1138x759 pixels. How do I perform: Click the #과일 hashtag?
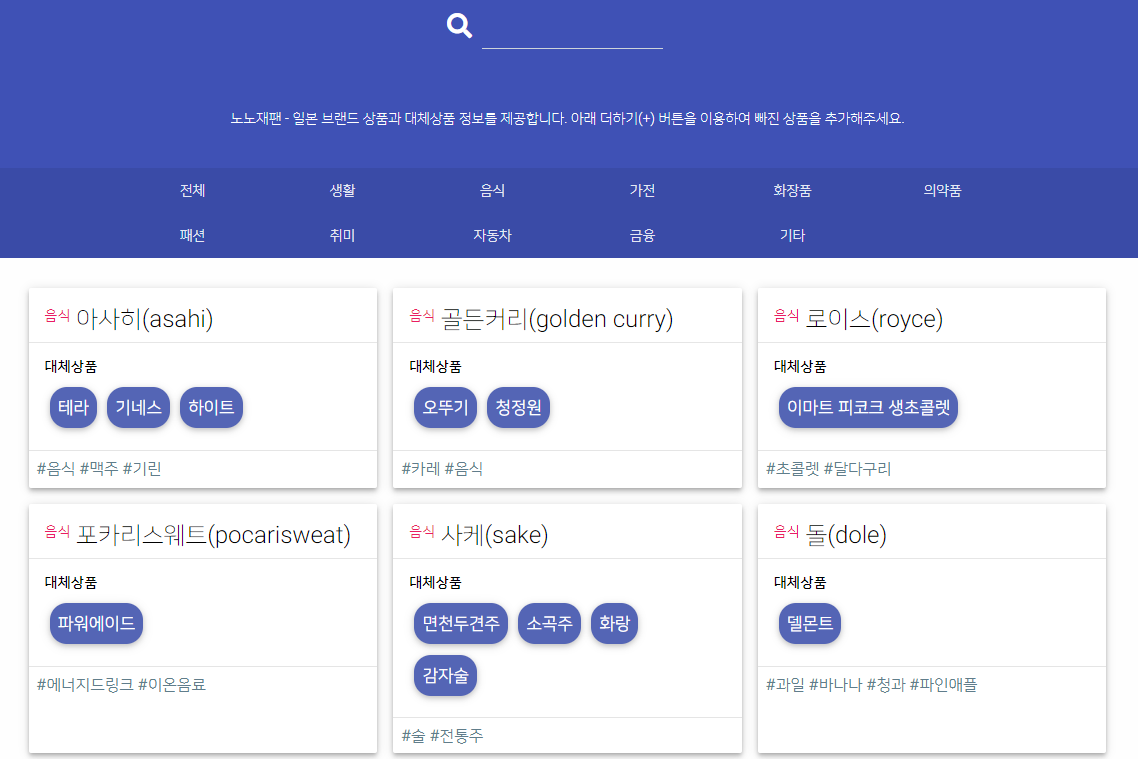(x=785, y=684)
